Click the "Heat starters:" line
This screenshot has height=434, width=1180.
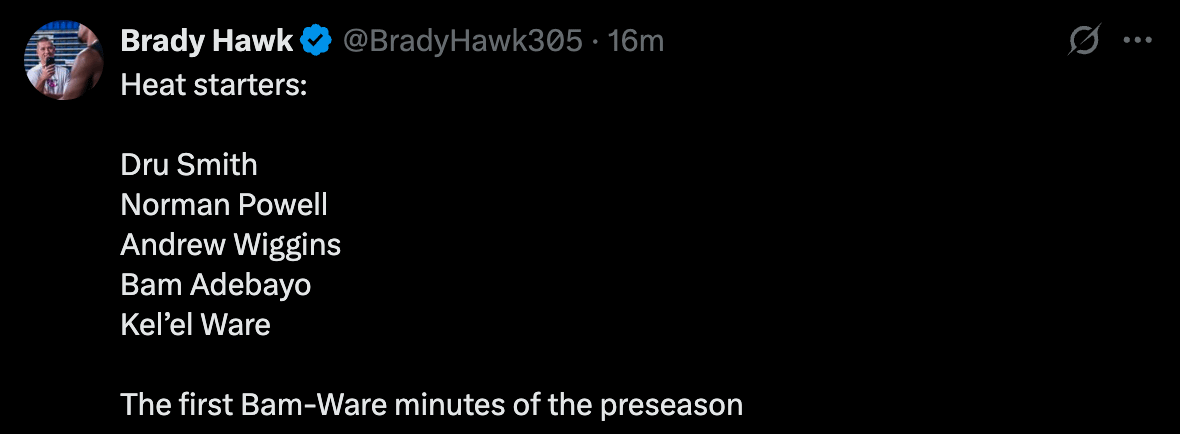(x=213, y=83)
